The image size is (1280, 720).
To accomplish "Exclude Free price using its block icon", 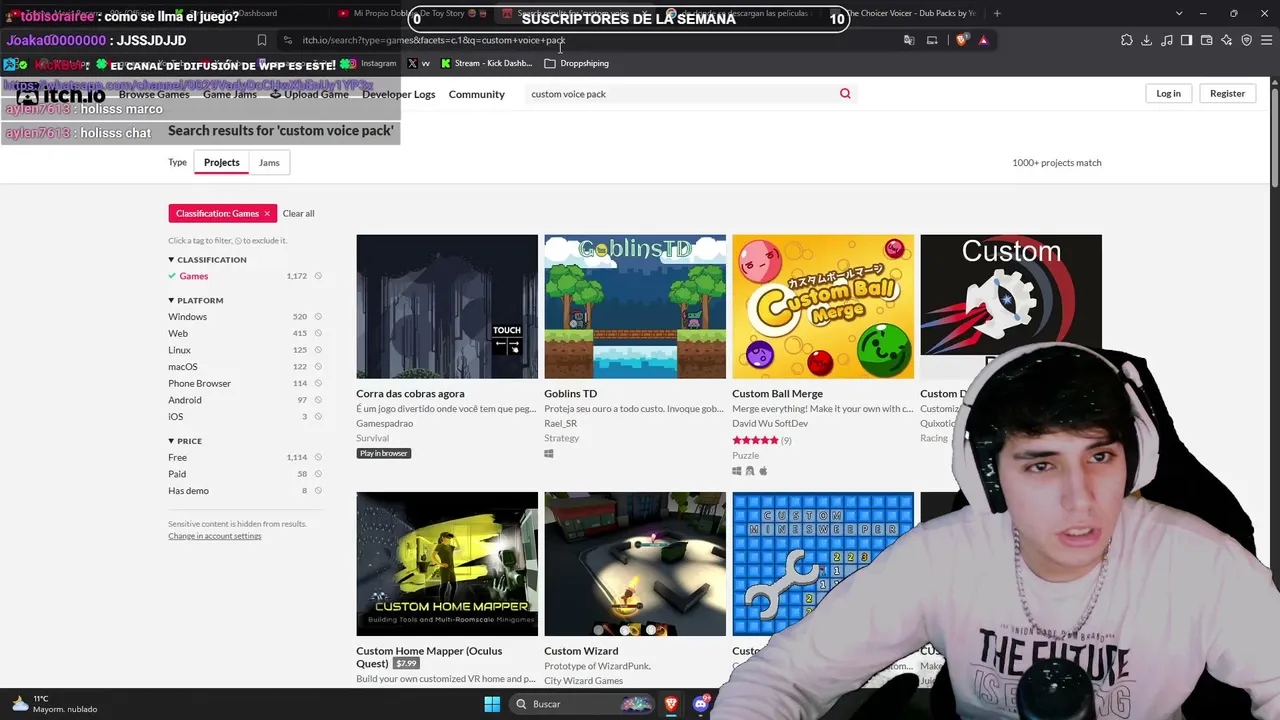I will click(318, 457).
